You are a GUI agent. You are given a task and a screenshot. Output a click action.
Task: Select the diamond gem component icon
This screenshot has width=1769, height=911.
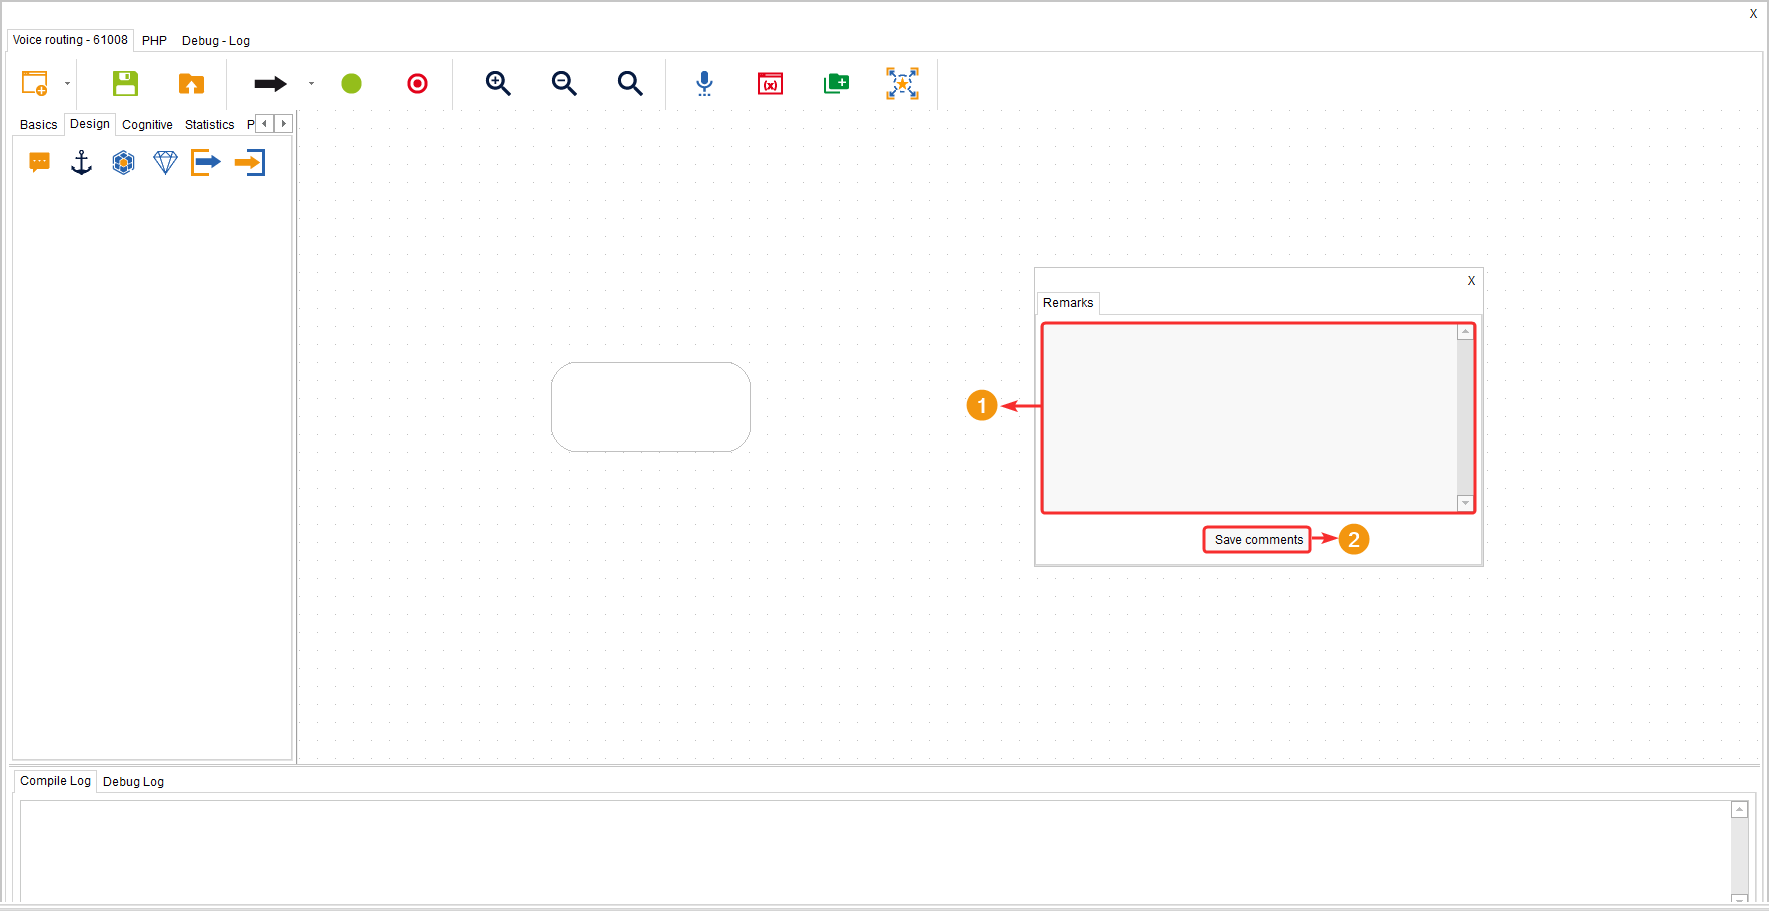click(165, 162)
